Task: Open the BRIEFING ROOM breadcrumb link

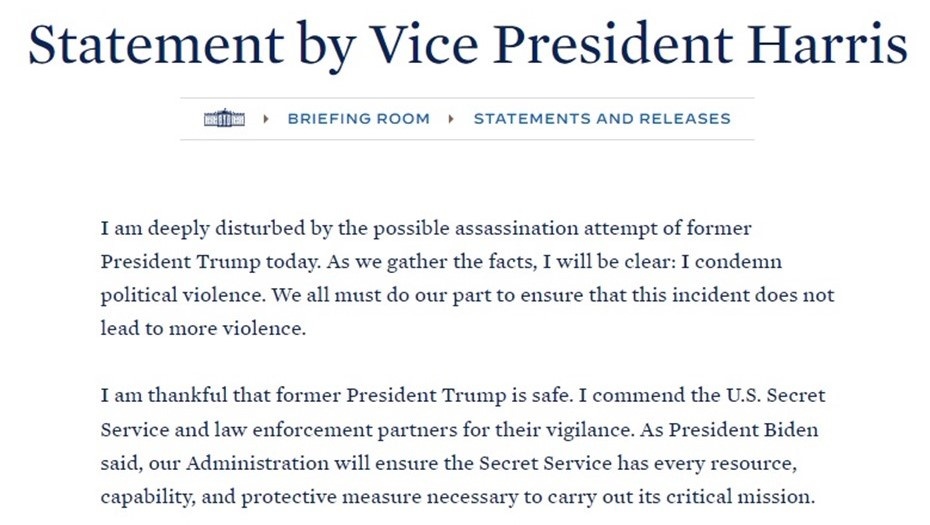Action: click(358, 119)
